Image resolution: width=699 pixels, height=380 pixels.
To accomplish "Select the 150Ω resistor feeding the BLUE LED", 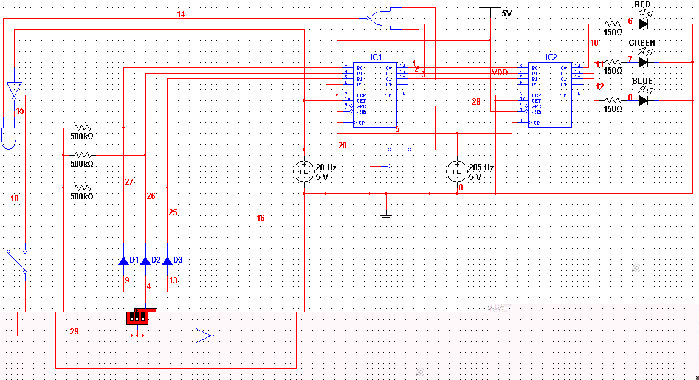I will coord(613,100).
